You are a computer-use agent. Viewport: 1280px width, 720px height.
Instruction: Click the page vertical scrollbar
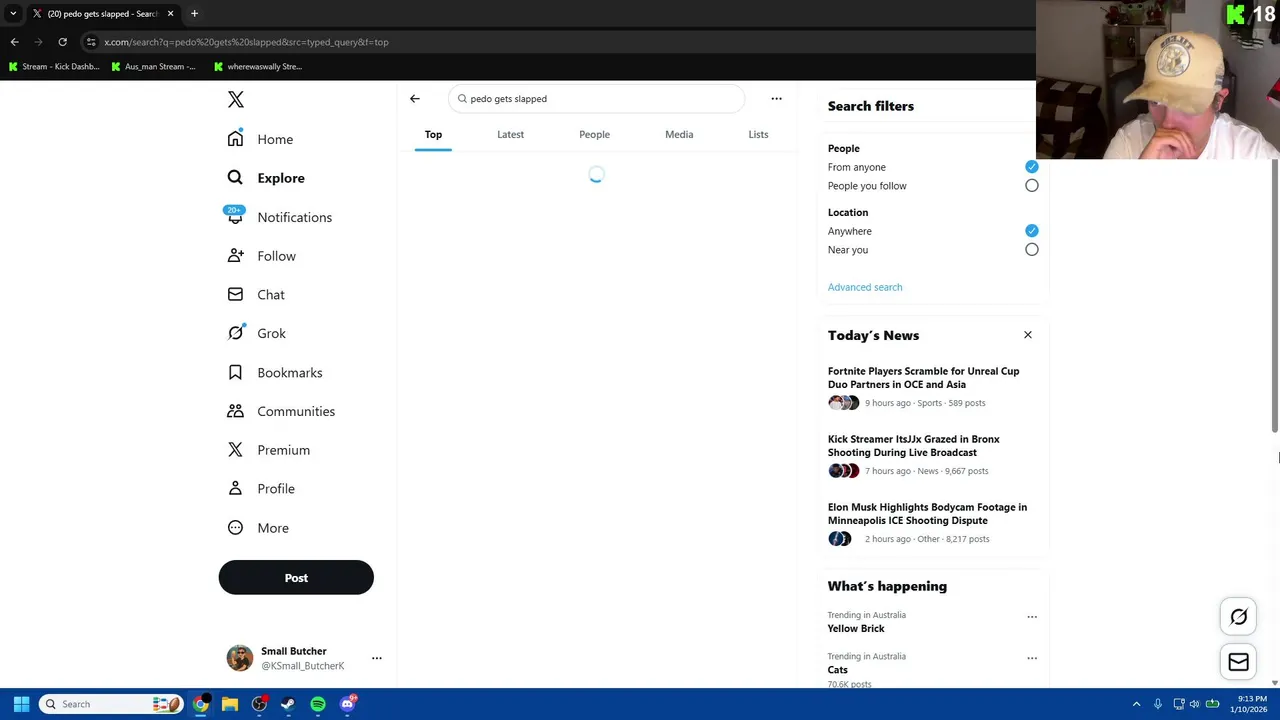[1275, 295]
